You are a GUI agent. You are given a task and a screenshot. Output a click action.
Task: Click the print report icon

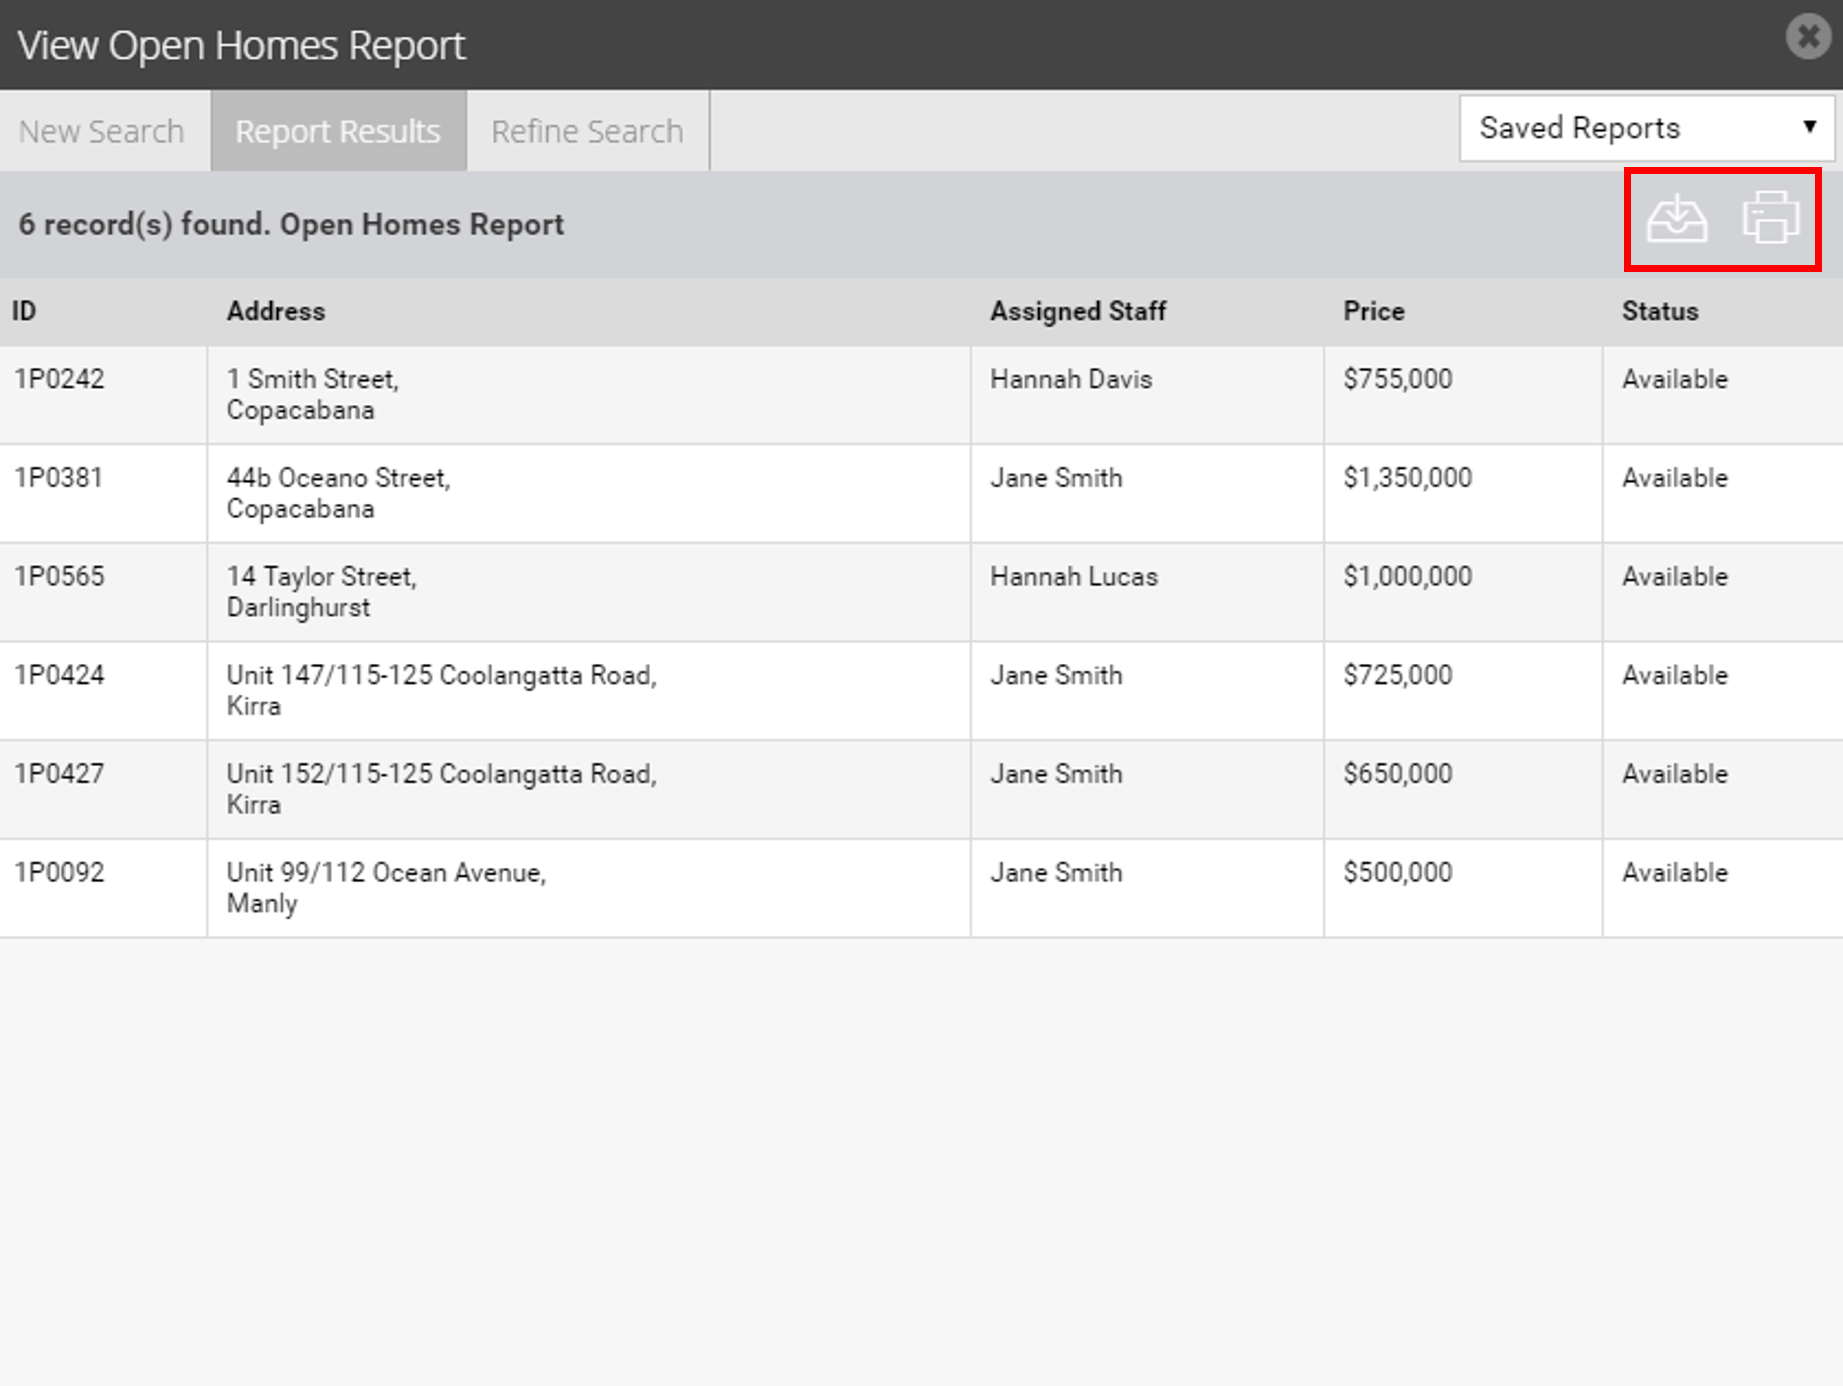coord(1771,217)
